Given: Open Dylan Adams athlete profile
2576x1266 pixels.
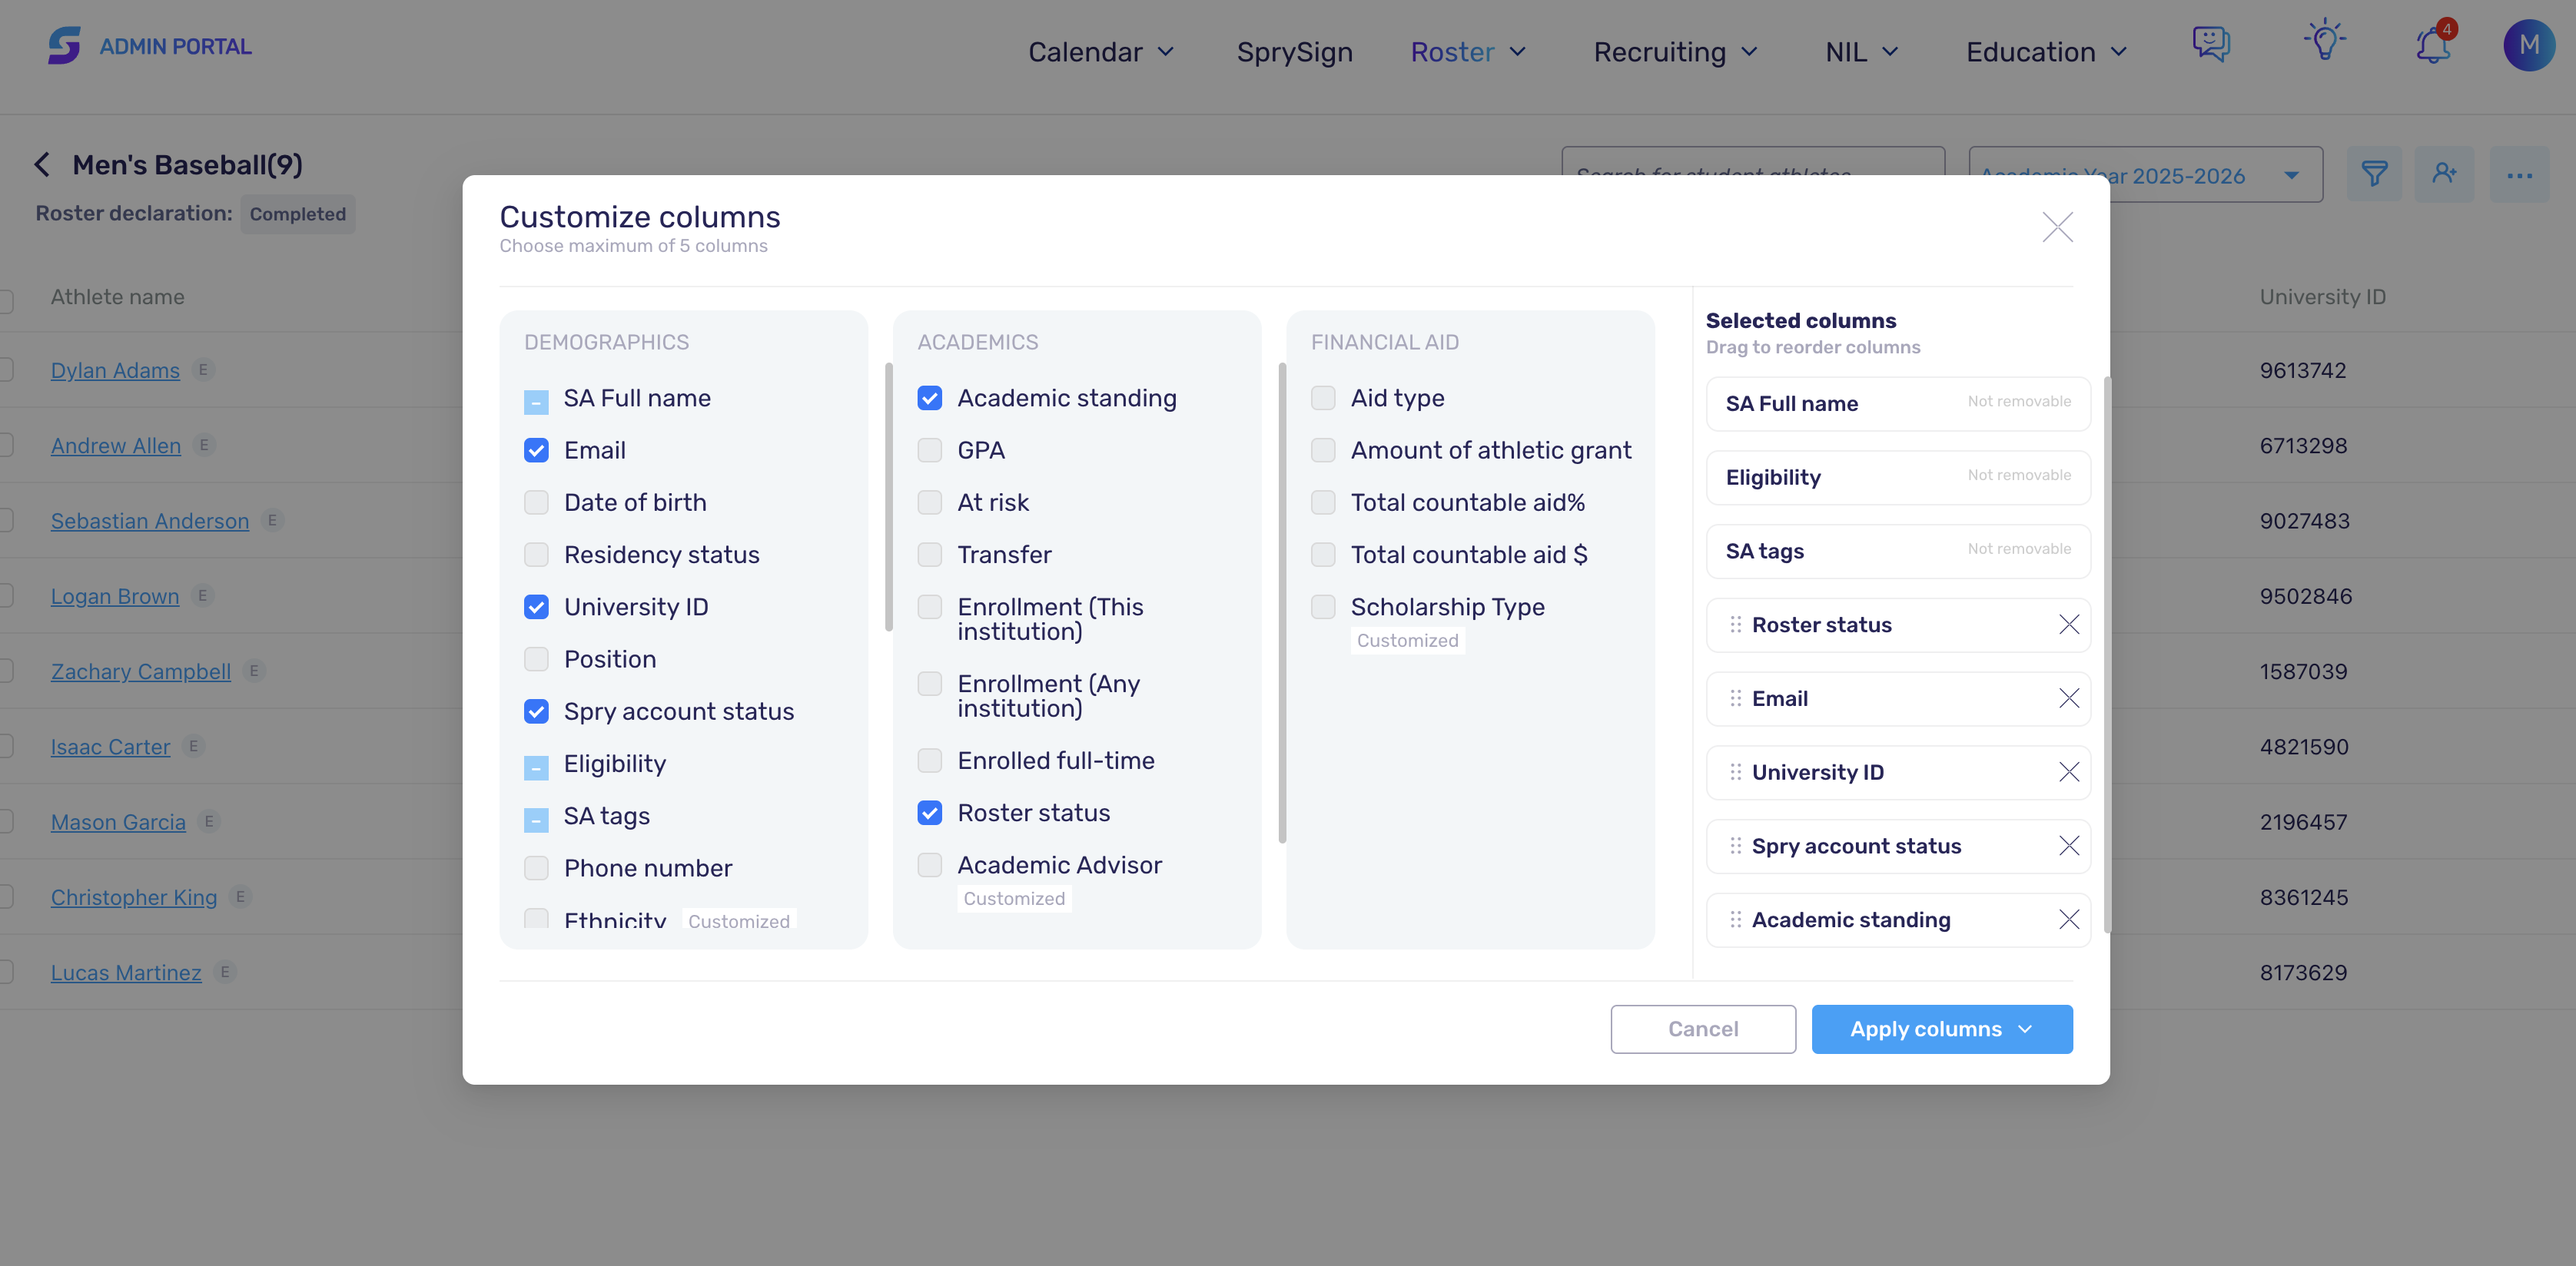Looking at the screenshot, I should click(115, 371).
